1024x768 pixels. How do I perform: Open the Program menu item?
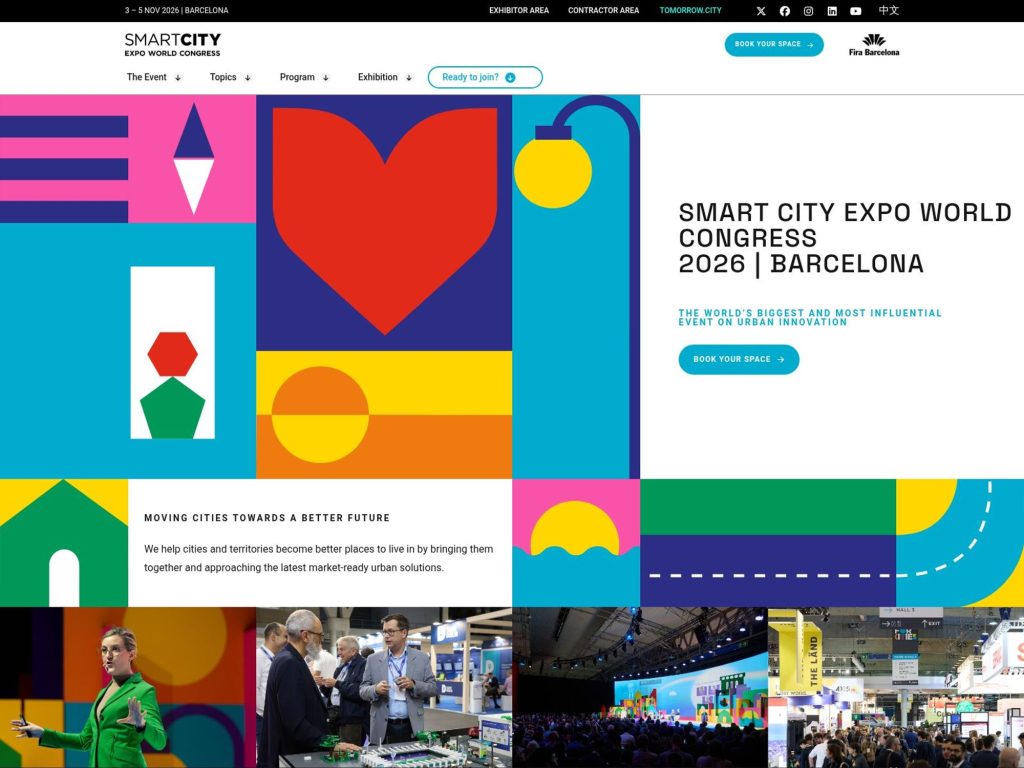[x=299, y=77]
